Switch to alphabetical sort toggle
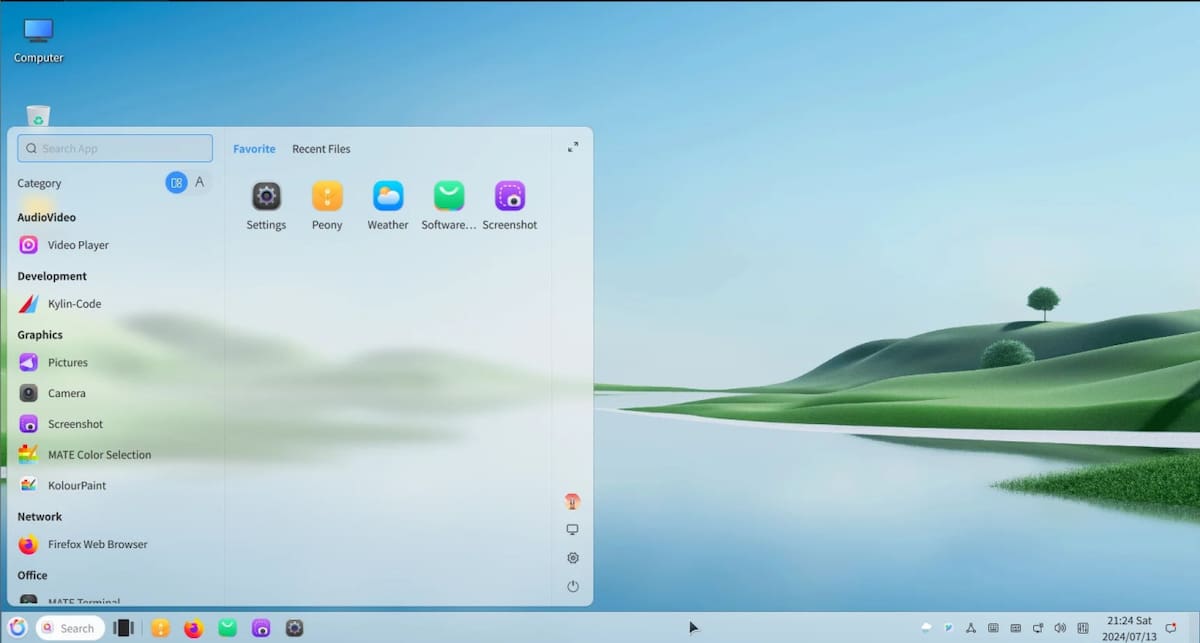 point(199,183)
